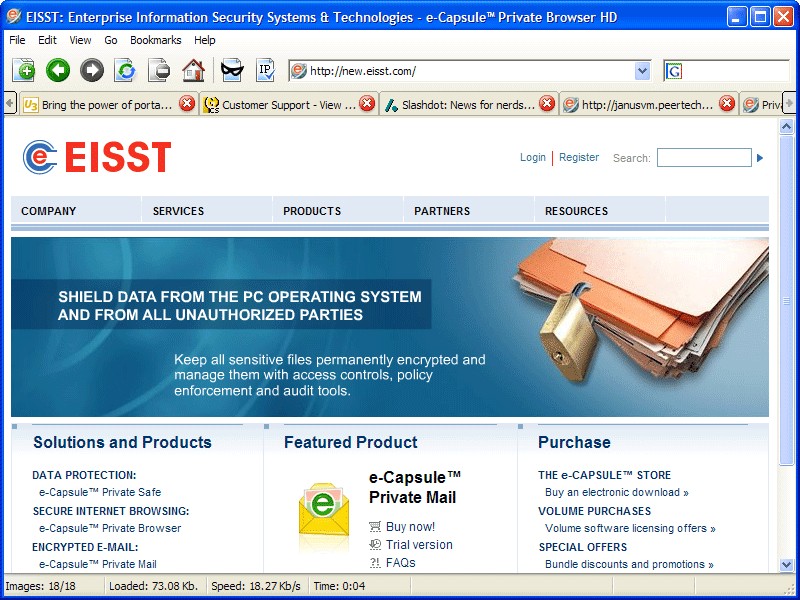The width and height of the screenshot is (800, 600).
Task: Open e-Capsule Private Browser link
Action: coord(110,528)
